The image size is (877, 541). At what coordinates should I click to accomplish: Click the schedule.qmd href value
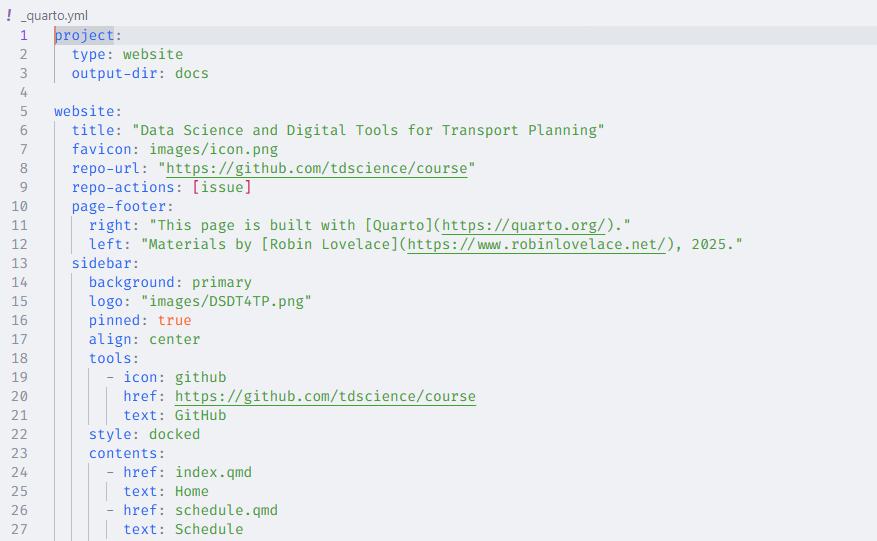tap(226, 510)
